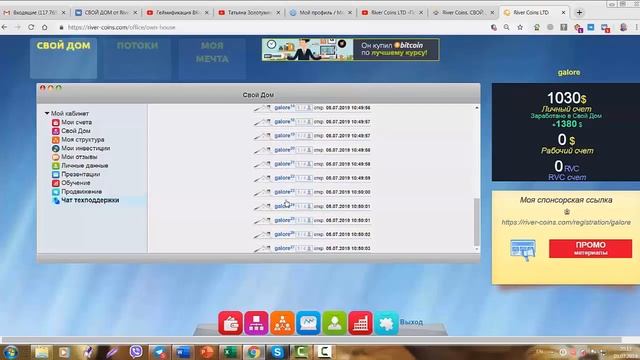Click the ПРОМО материалы red button

tap(590, 248)
